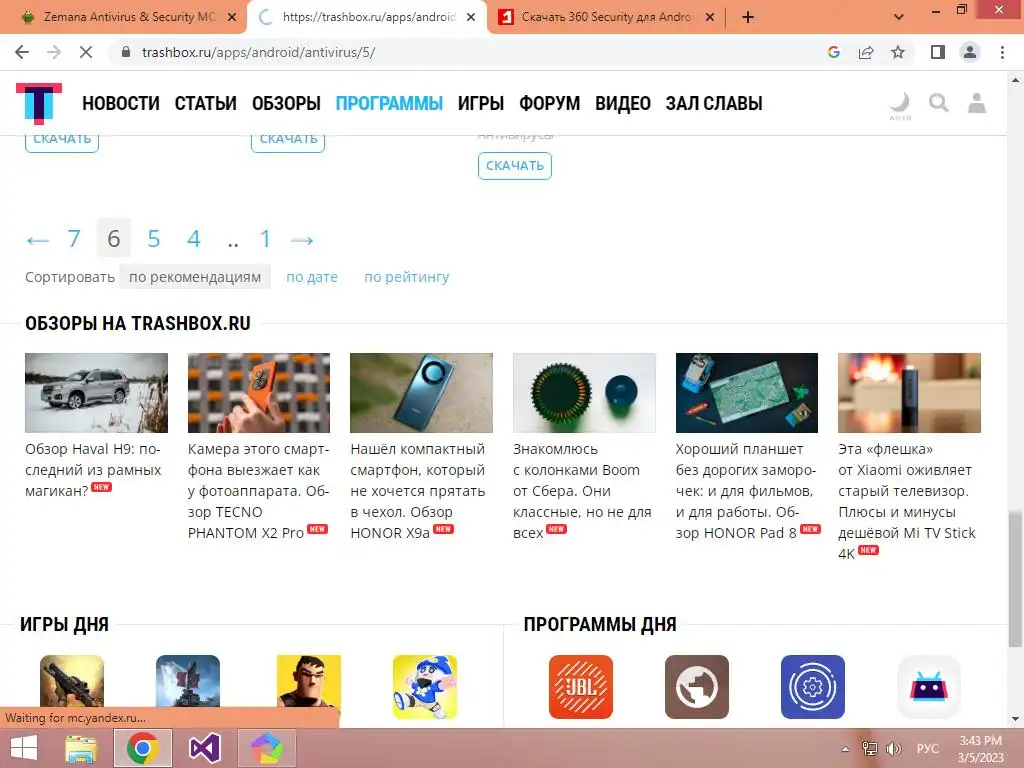The height and width of the screenshot is (768, 1024).
Task: Open the ЗАЛ СЛАВЫ menu section
Action: [x=714, y=103]
